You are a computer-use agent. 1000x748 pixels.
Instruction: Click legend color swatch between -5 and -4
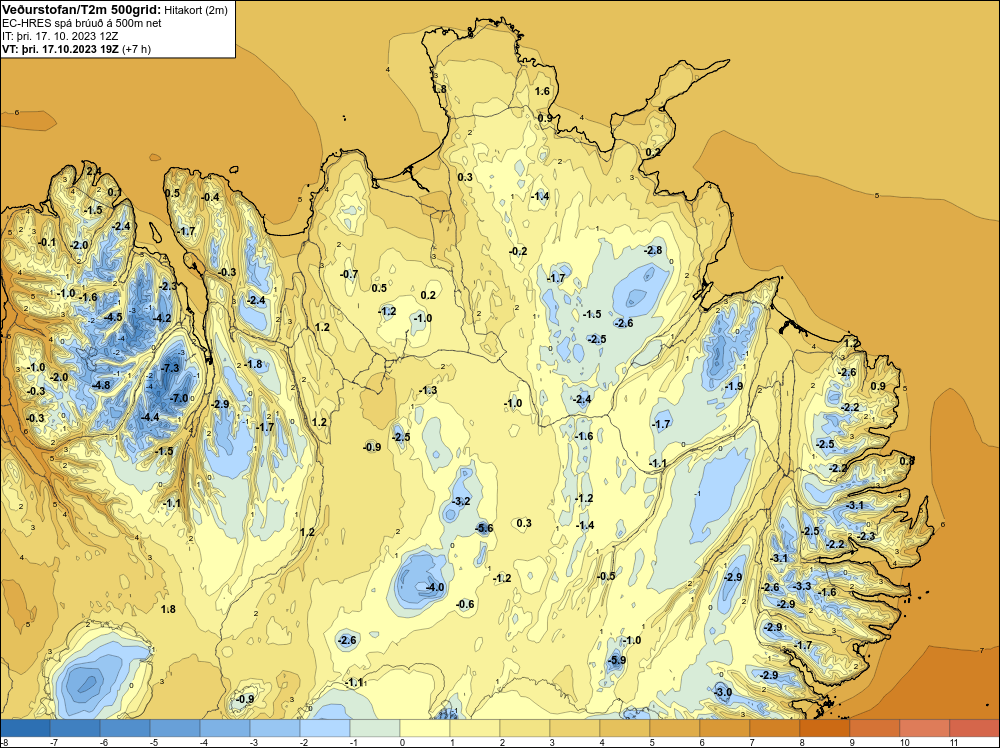tap(175, 728)
